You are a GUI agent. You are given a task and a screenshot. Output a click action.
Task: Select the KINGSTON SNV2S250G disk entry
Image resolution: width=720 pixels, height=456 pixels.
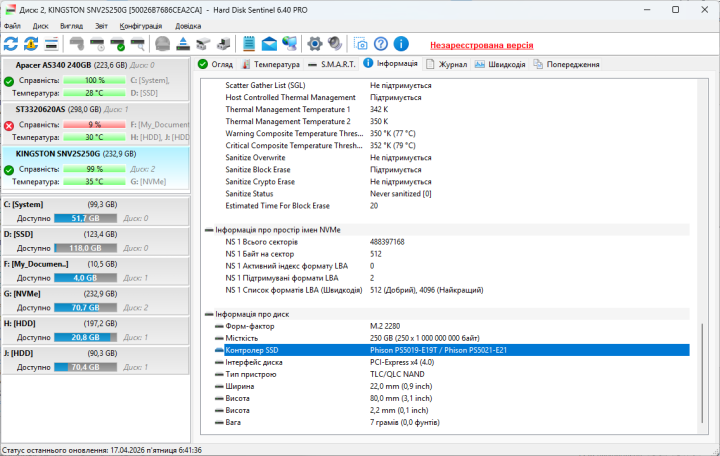[96, 168]
